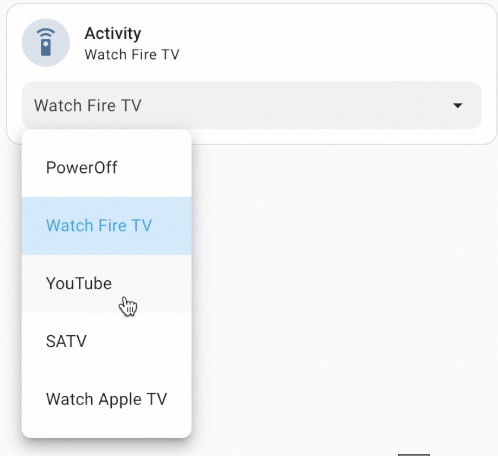498x456 pixels.
Task: Pick SATV from the activity options
Action: tap(107, 341)
